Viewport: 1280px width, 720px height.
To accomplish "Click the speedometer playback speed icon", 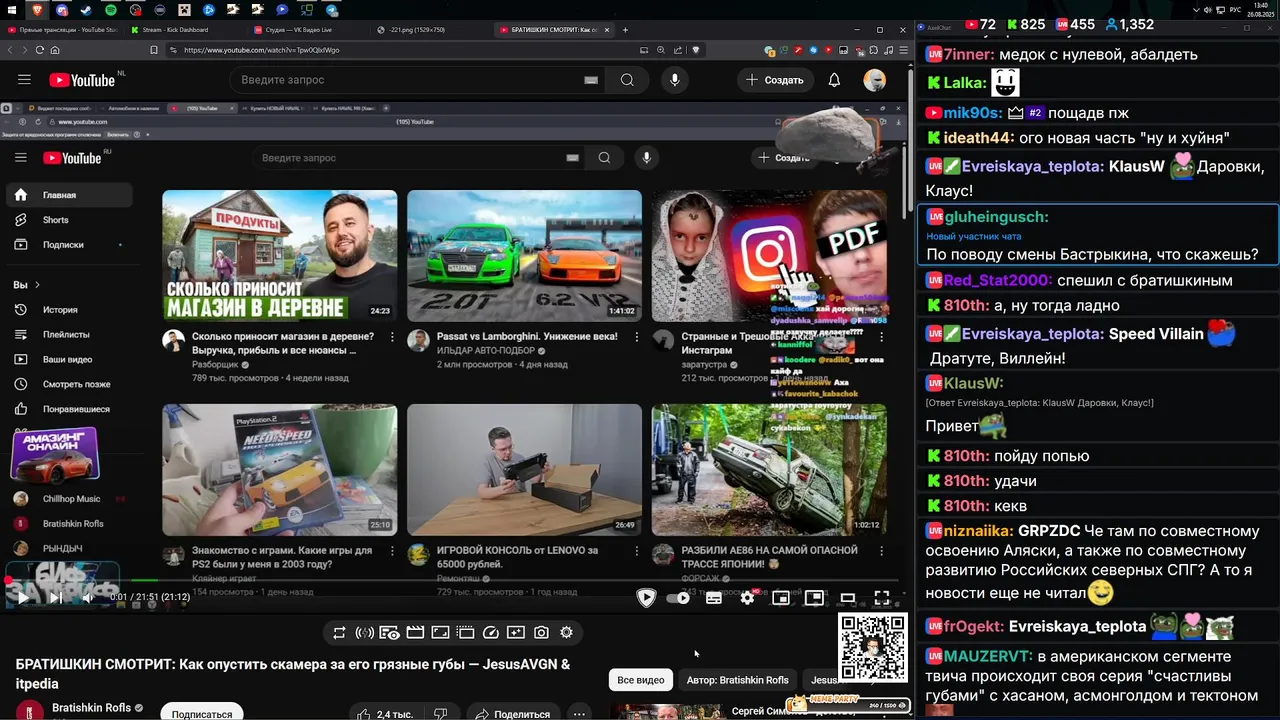I will [x=490, y=632].
